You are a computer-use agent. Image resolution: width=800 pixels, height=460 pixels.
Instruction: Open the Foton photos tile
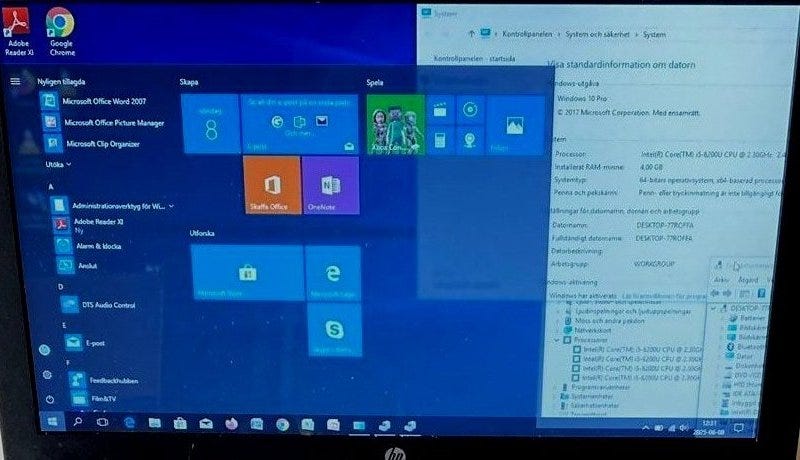pos(515,125)
